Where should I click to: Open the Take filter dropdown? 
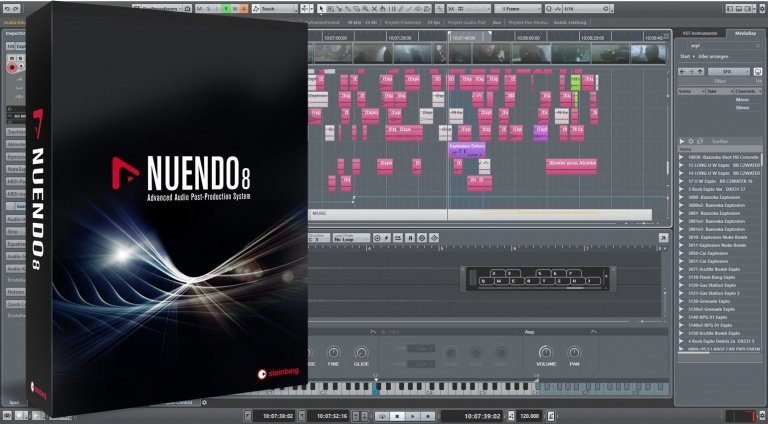pyautogui.click(x=720, y=92)
